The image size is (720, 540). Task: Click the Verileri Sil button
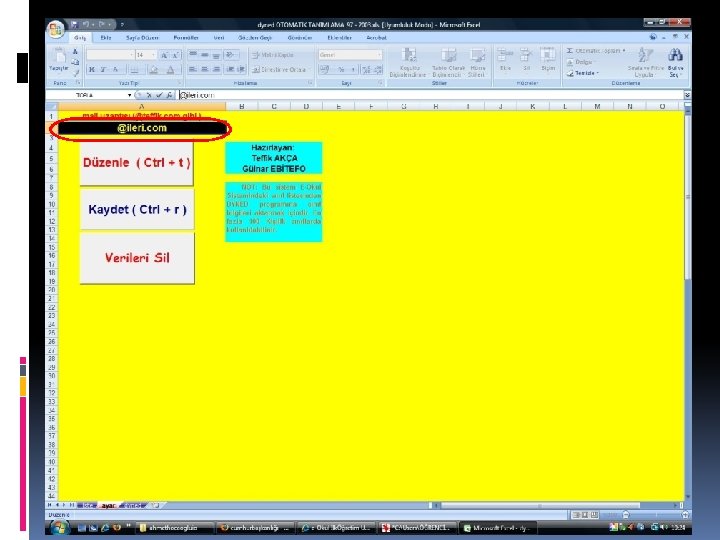(137, 258)
